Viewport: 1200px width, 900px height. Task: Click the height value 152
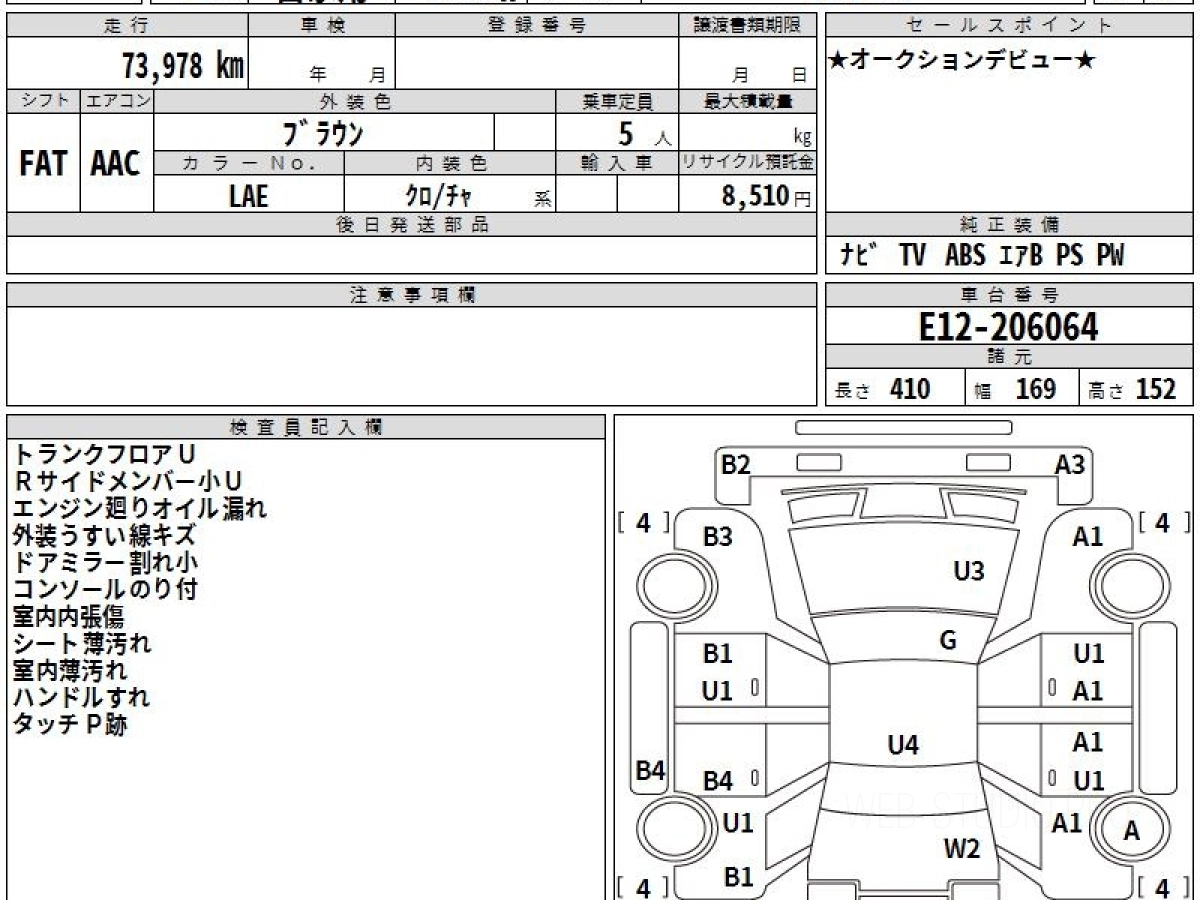pos(1156,389)
